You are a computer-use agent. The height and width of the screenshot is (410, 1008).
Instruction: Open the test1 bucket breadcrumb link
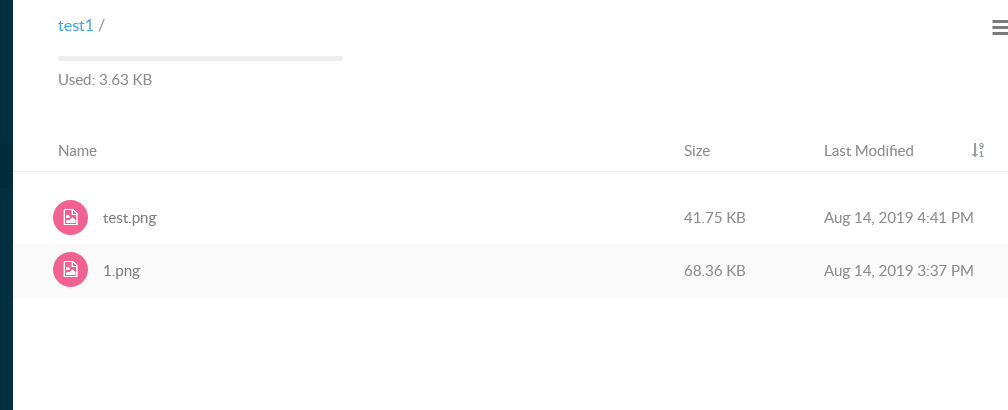[x=75, y=26]
